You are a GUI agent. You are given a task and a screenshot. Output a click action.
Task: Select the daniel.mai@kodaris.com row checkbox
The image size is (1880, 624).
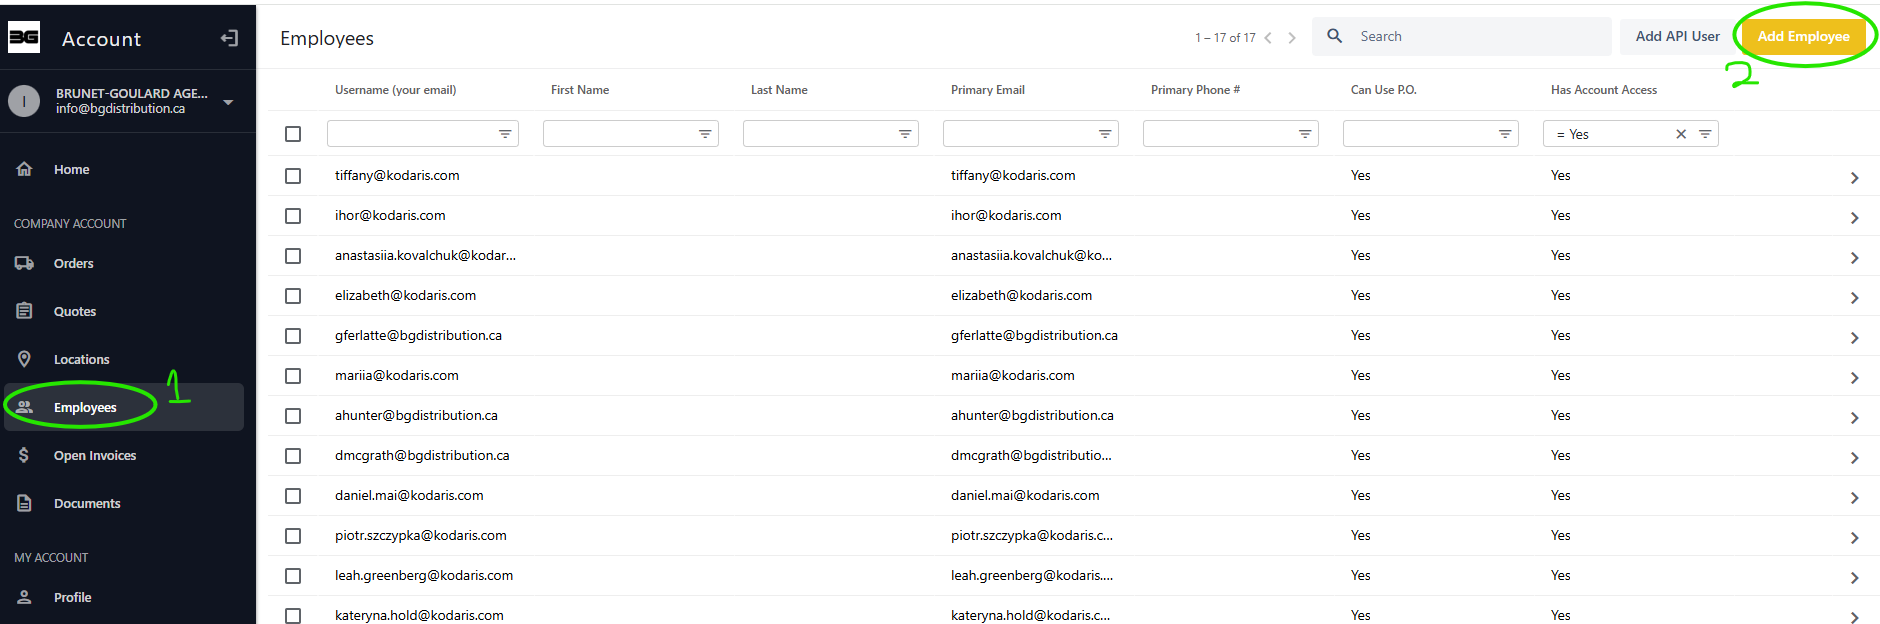click(x=293, y=496)
